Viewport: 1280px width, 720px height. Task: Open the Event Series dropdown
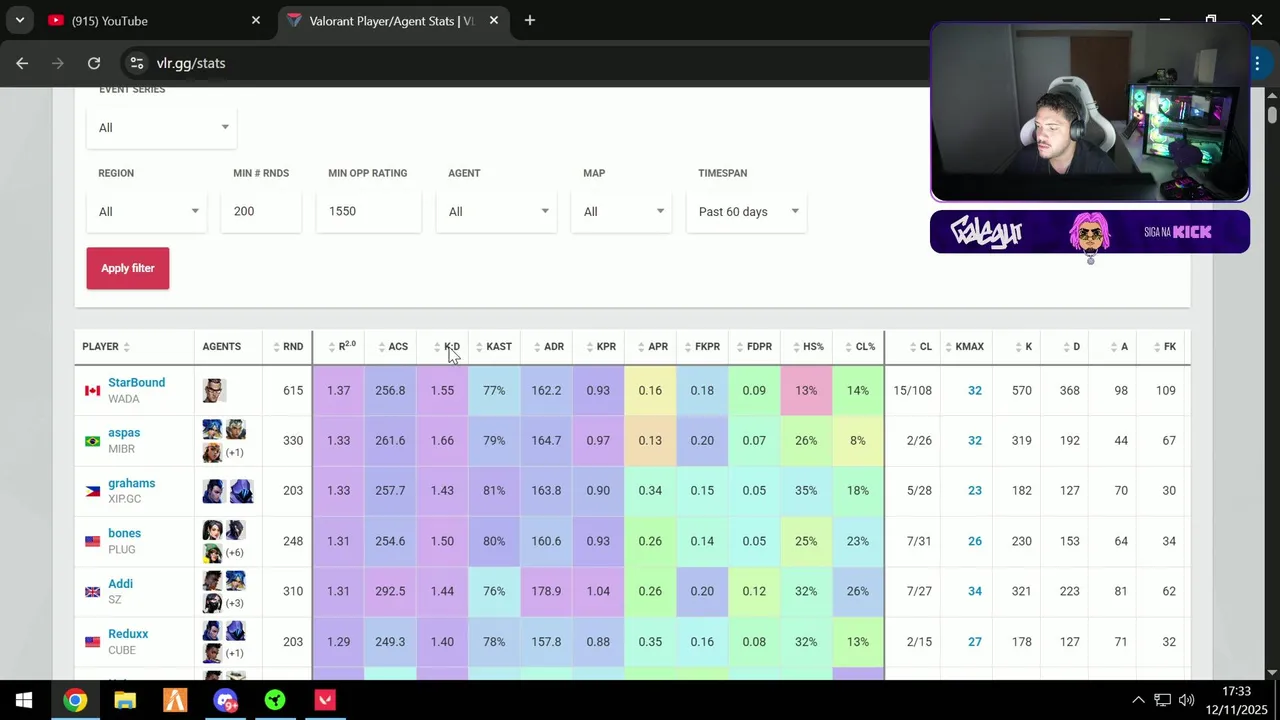tap(161, 128)
